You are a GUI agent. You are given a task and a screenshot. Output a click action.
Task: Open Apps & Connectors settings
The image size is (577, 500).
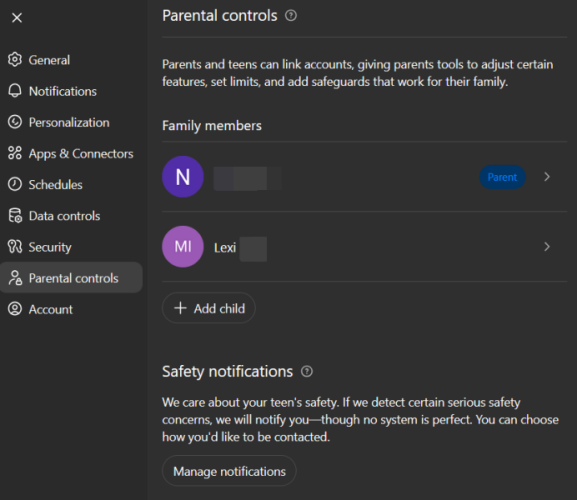[x=71, y=153]
